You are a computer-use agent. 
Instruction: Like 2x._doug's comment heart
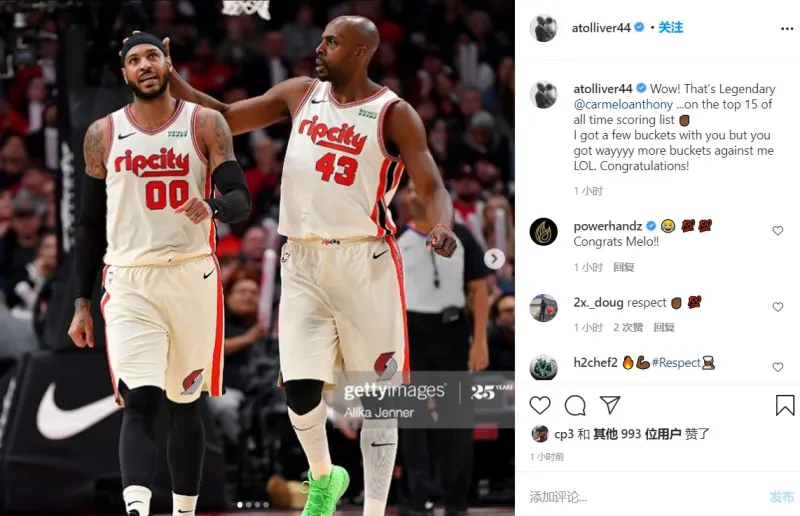pos(778,307)
